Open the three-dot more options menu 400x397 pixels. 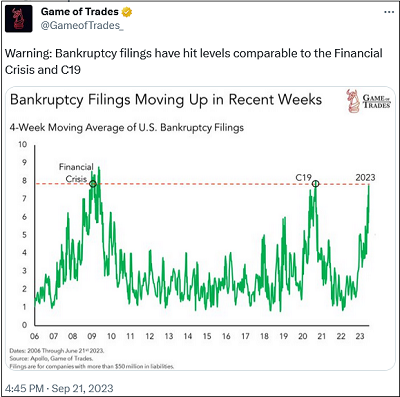pyautogui.click(x=389, y=12)
